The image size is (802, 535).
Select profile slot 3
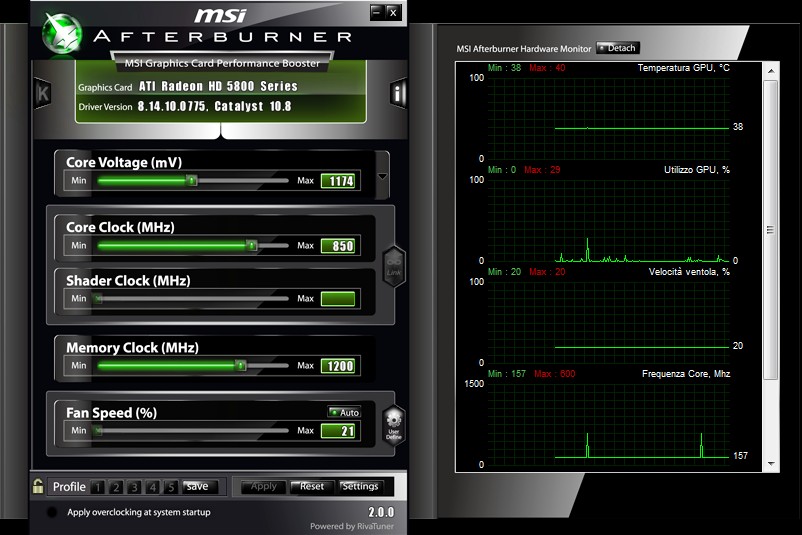pos(134,487)
